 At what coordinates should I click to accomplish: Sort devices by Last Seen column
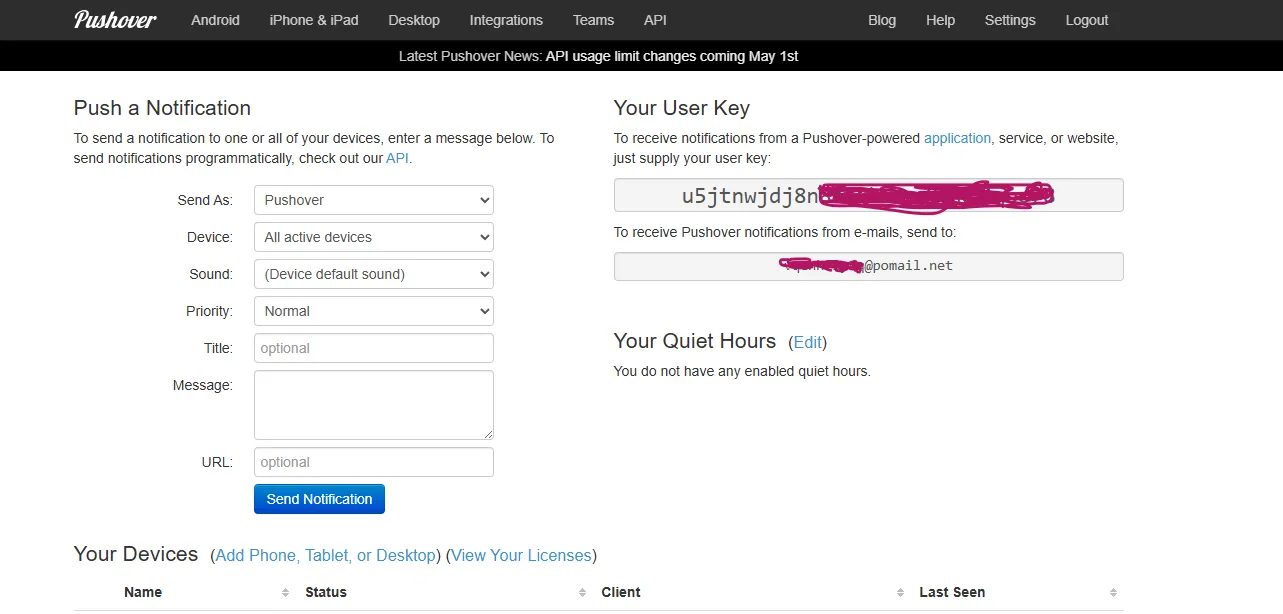(952, 592)
